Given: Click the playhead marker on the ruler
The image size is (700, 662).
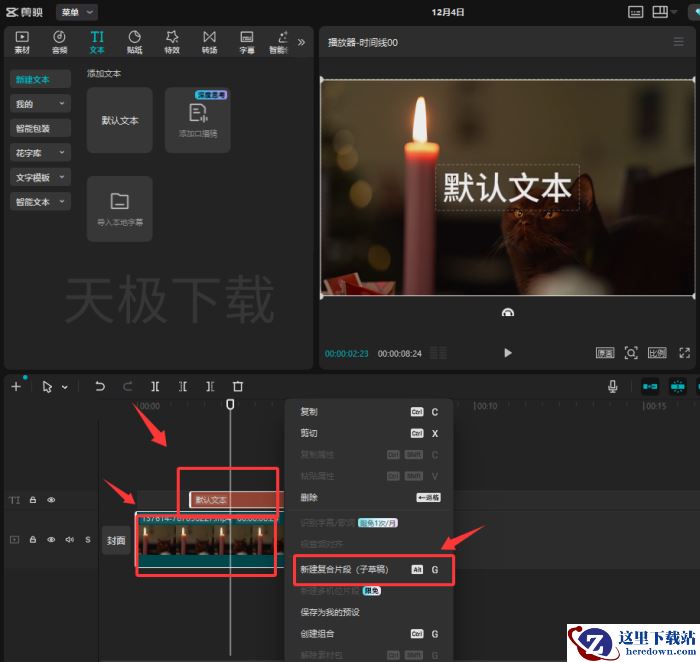Looking at the screenshot, I should pos(230,404).
